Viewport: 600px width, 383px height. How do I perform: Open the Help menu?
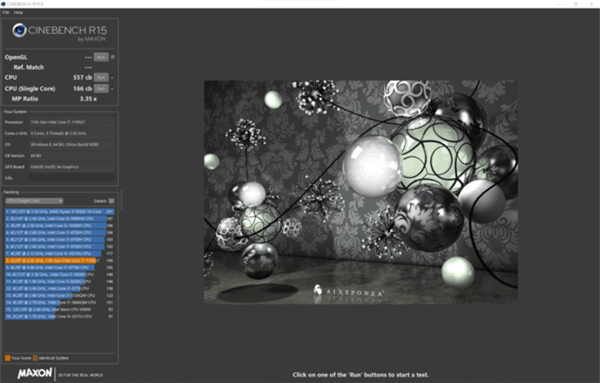(x=18, y=13)
